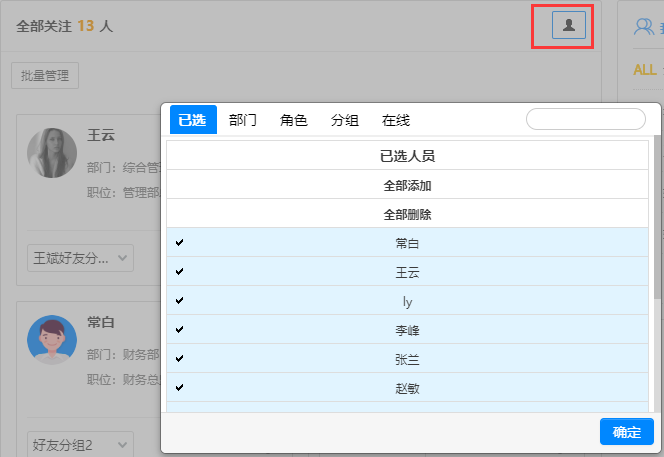Show the 在线 tab
664x457 pixels.
(396, 120)
